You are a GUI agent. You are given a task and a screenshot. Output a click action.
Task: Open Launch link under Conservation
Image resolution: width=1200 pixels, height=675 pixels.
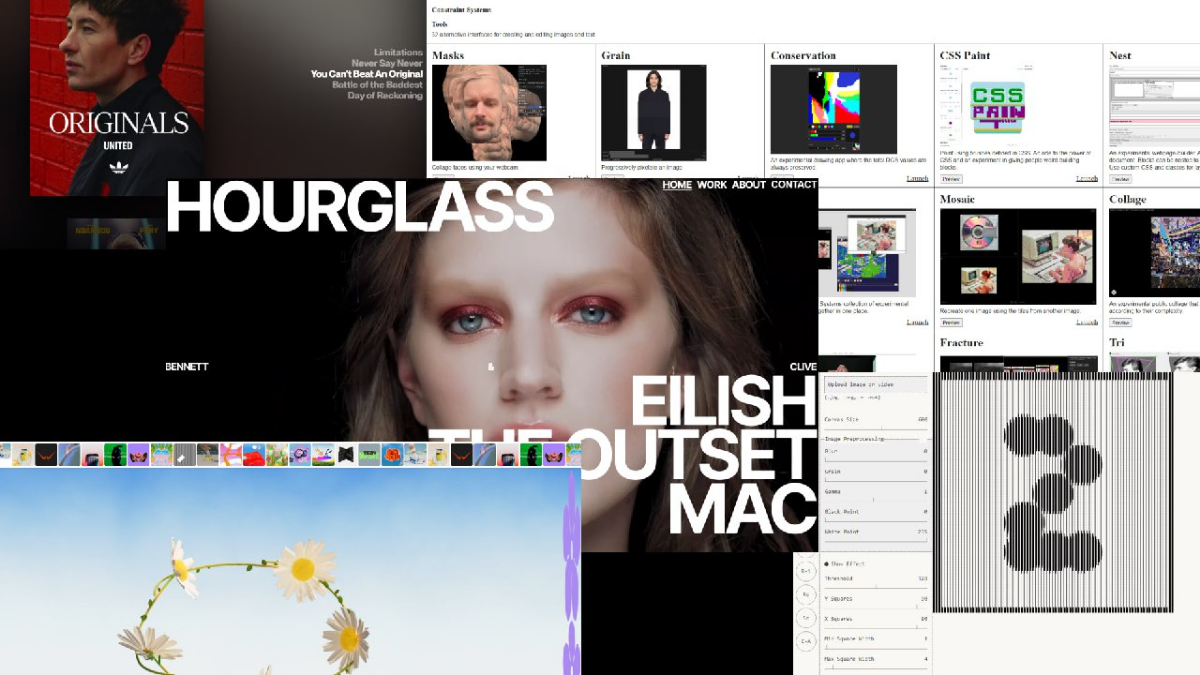coord(917,178)
